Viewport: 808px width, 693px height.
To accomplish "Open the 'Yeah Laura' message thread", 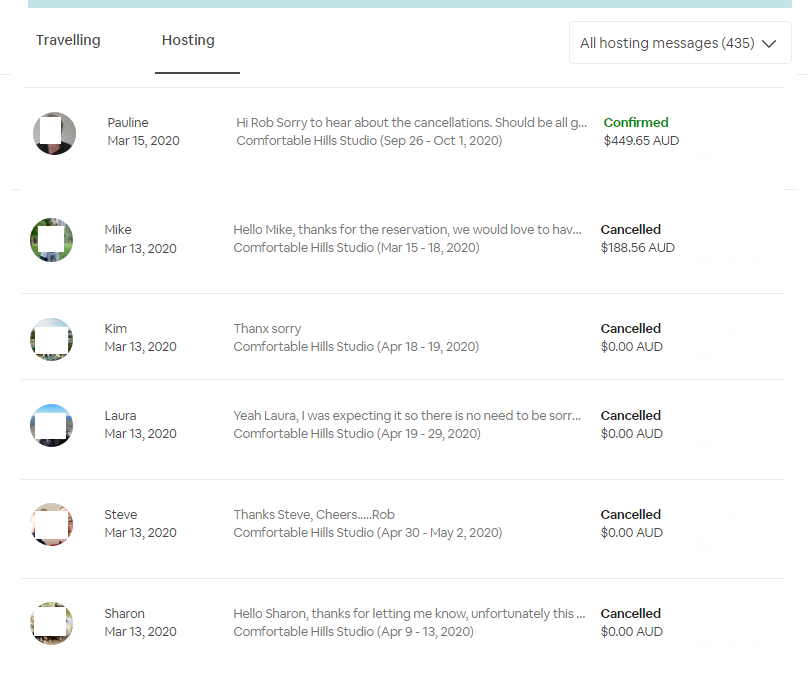I will click(406, 416).
